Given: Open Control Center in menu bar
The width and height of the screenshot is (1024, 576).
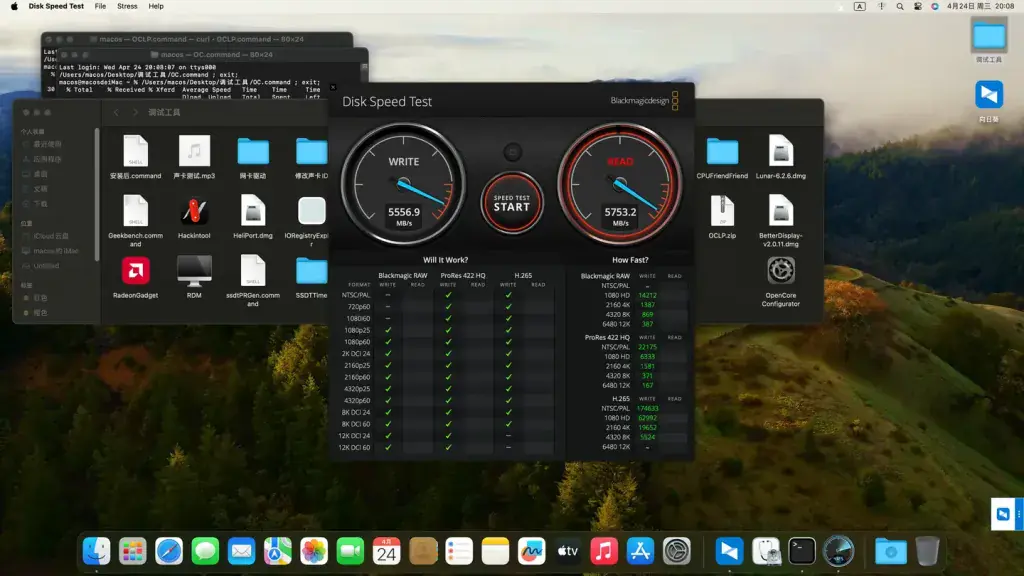Looking at the screenshot, I should [918, 7].
